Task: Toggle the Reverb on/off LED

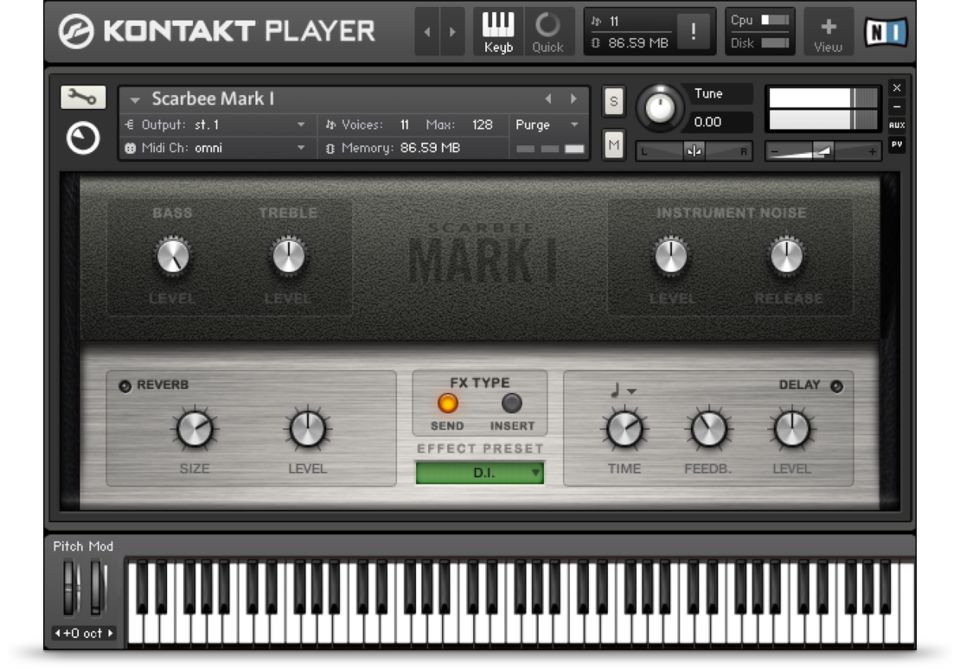Action: click(x=125, y=386)
